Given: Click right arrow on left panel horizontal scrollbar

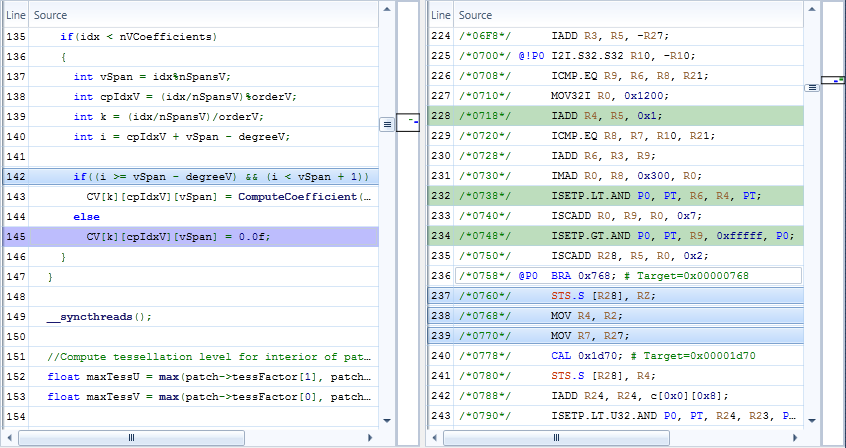Looking at the screenshot, I should tap(371, 438).
